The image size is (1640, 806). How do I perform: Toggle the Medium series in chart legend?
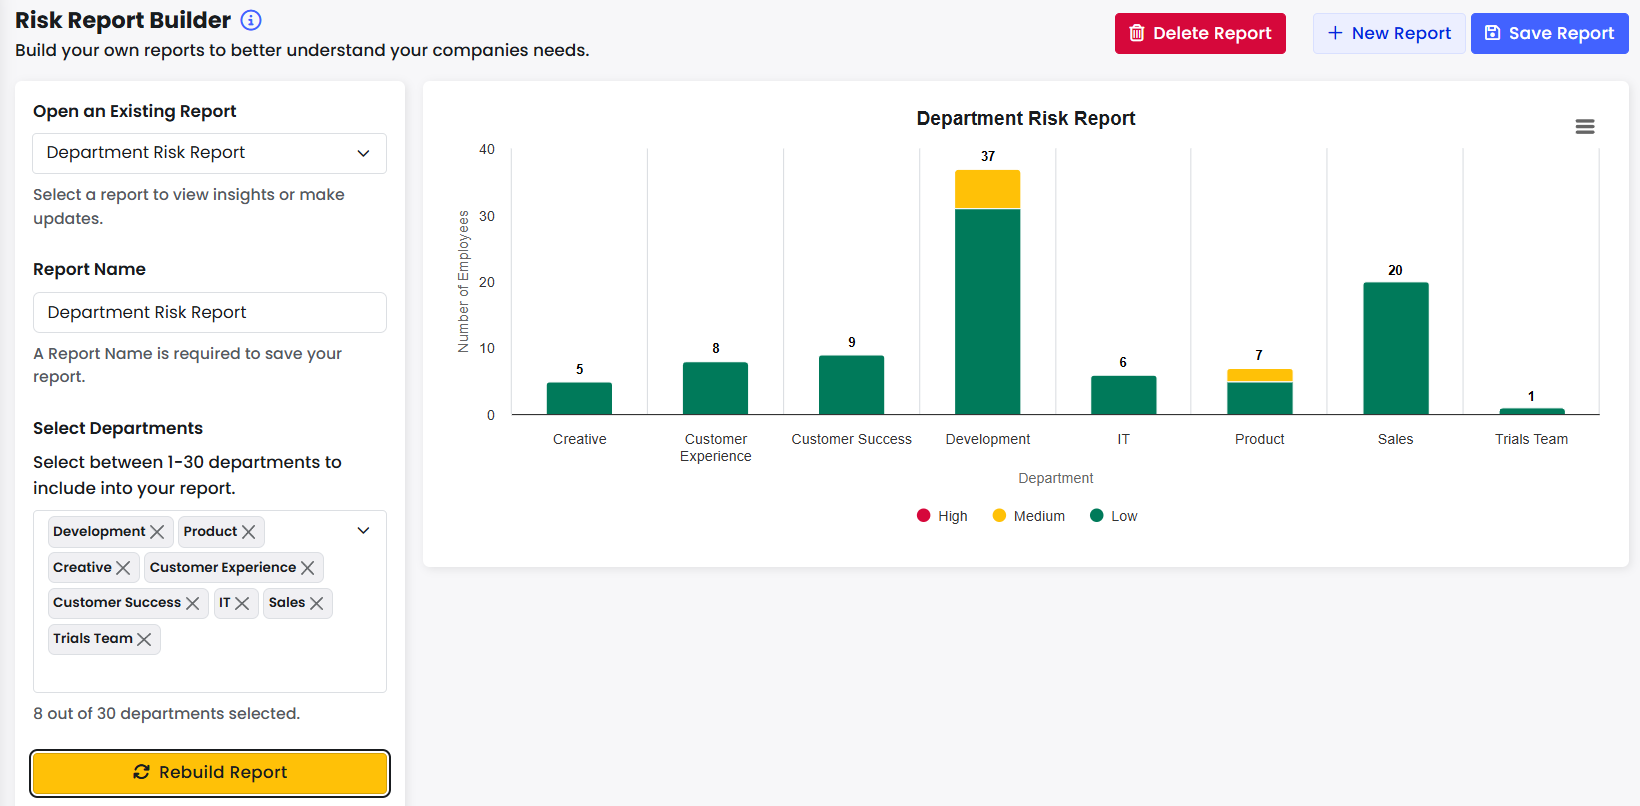[1029, 516]
